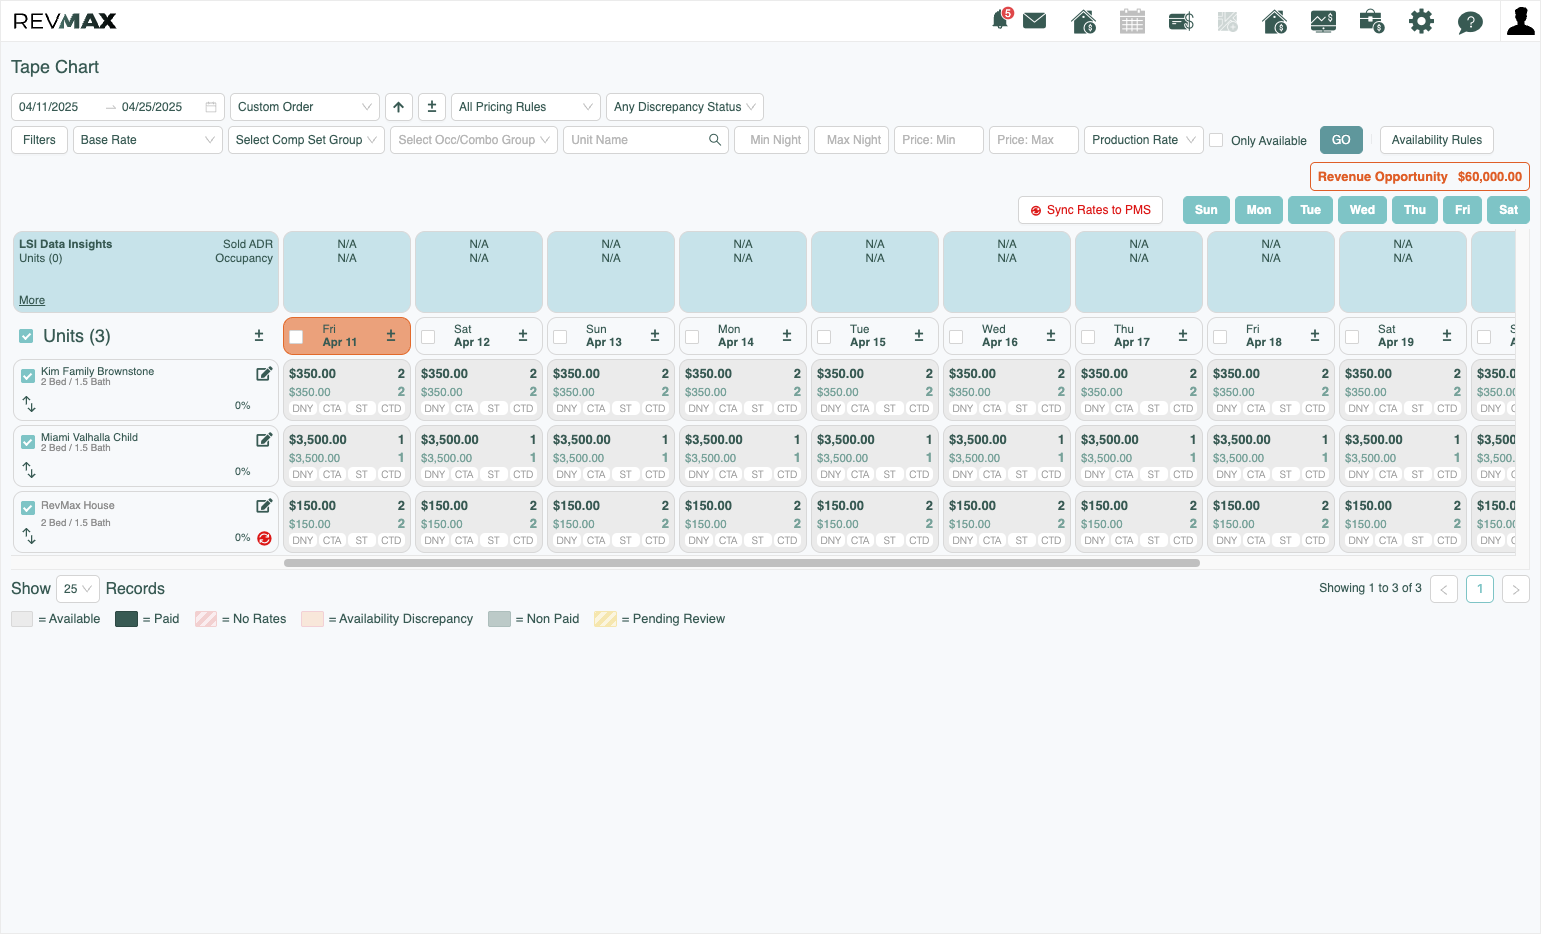
Task: Click the More link in LSI Data Insights
Action: tap(32, 301)
